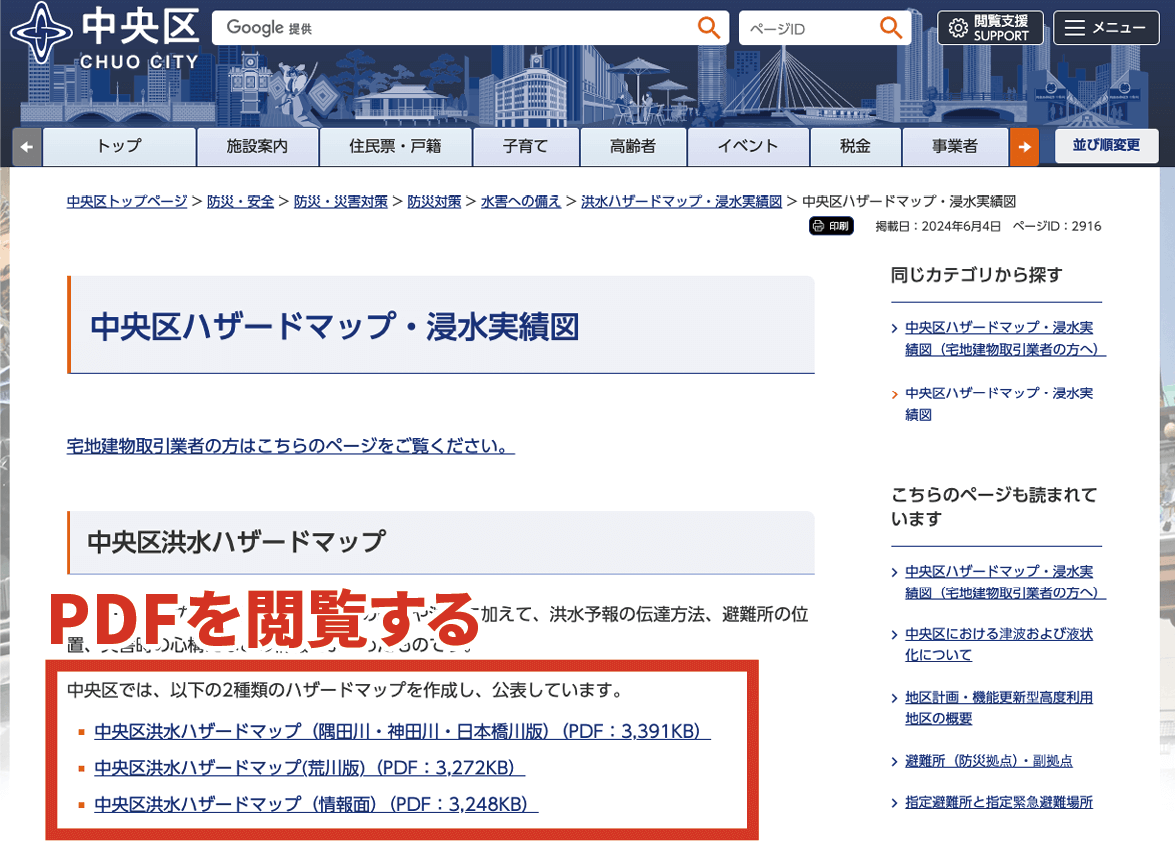Click the page ID search magnifier icon
Viewport: 1175px width, 856px height.
891,27
